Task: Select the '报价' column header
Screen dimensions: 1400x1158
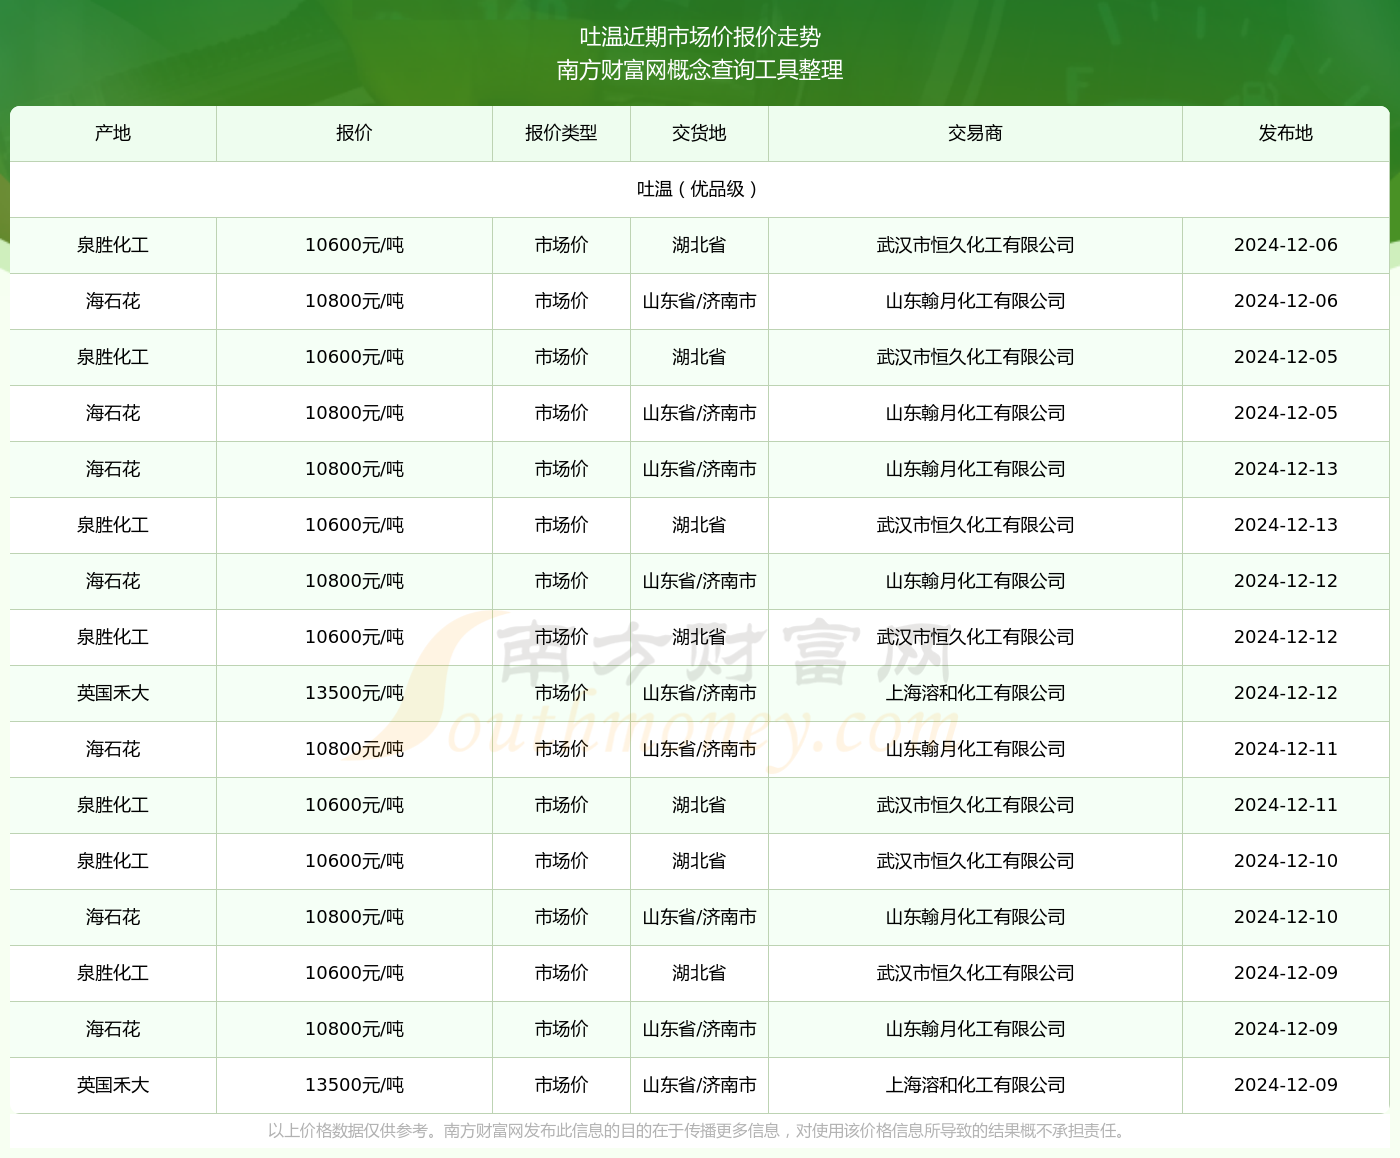Action: (354, 133)
